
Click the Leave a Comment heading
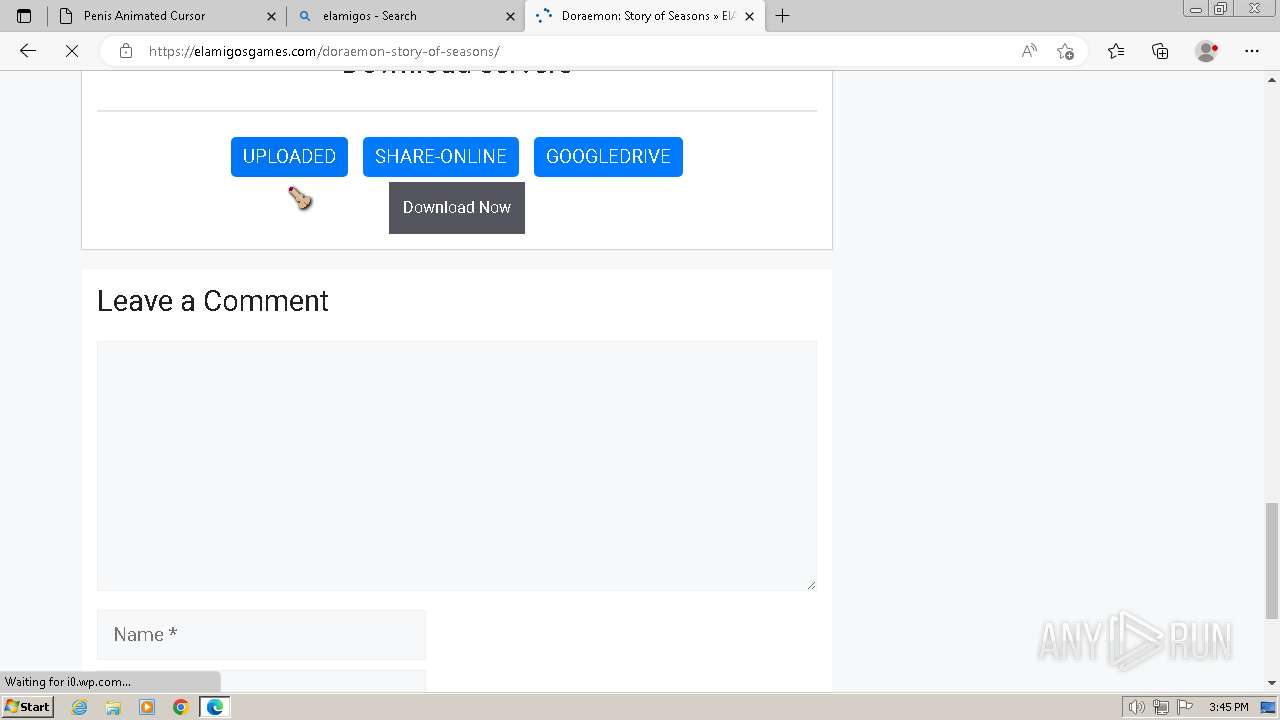pos(213,301)
